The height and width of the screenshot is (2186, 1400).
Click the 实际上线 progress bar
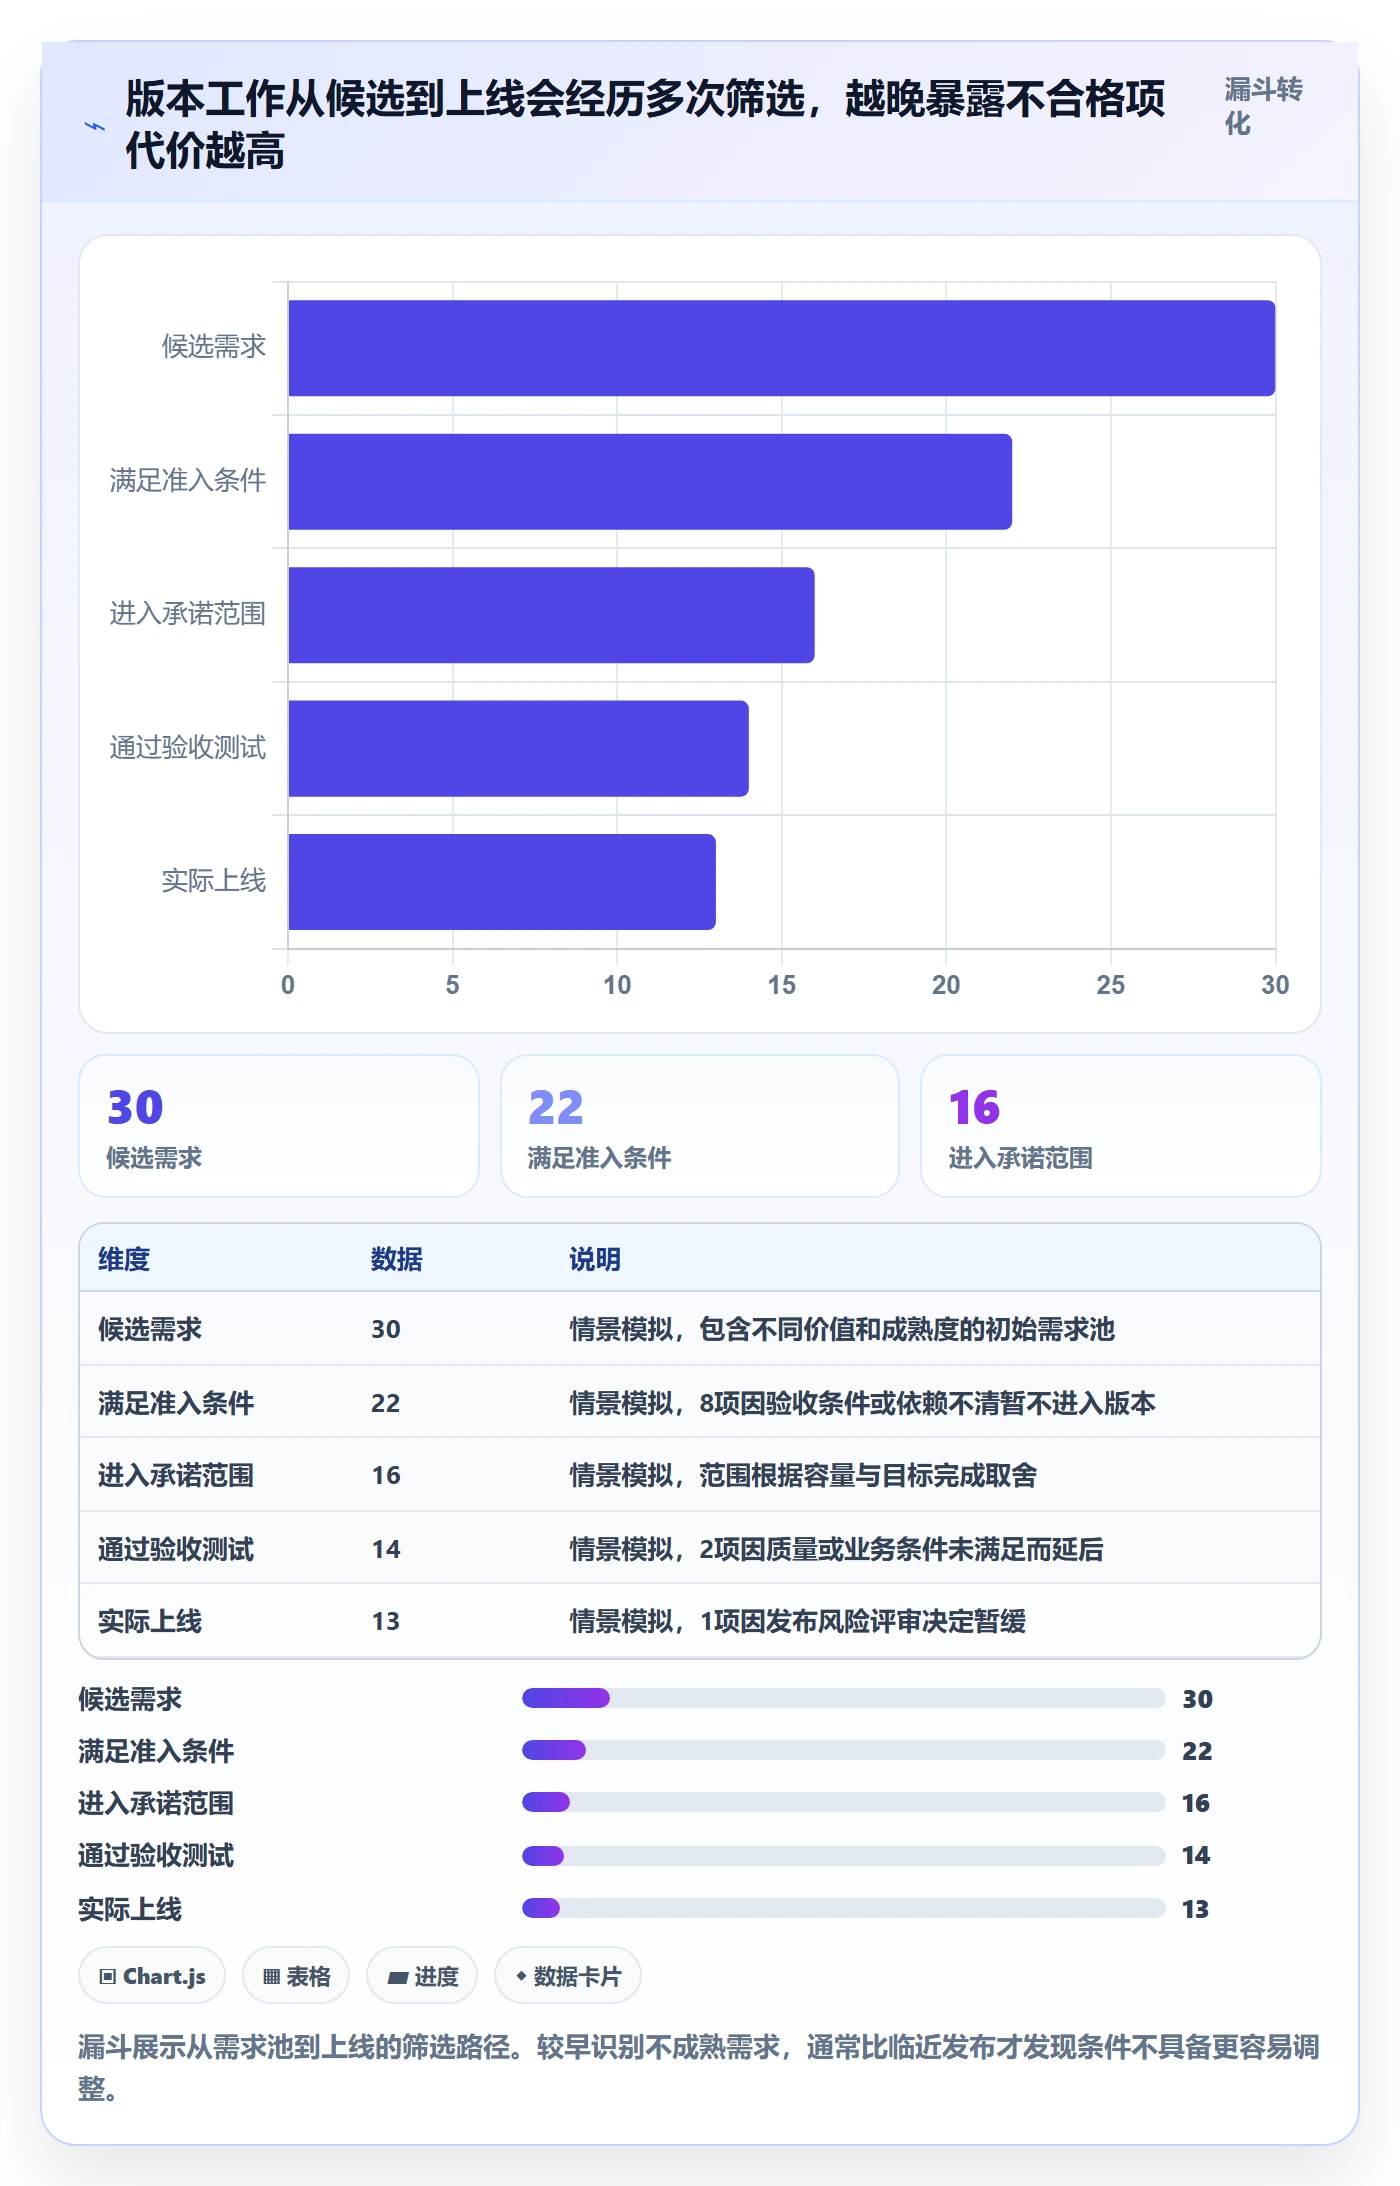(x=844, y=1908)
